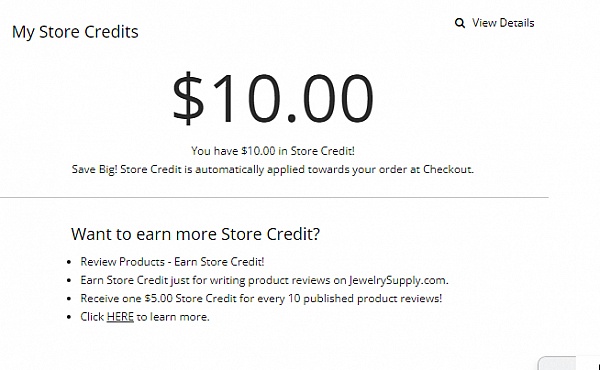This screenshot has width=600, height=370.
Task: Click the JewelrySupply.com text in the list
Action: pyautogui.click(x=398, y=280)
